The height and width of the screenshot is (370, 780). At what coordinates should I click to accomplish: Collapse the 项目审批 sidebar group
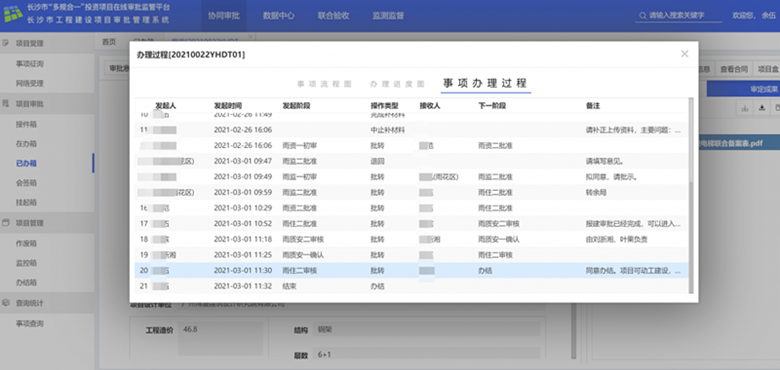tap(47, 104)
